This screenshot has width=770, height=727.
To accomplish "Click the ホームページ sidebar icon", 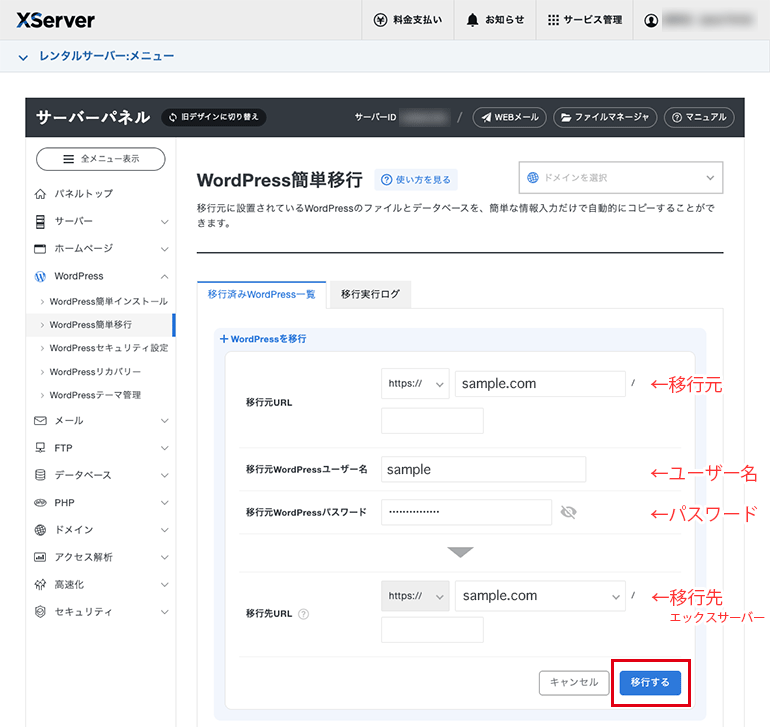I will point(40,249).
